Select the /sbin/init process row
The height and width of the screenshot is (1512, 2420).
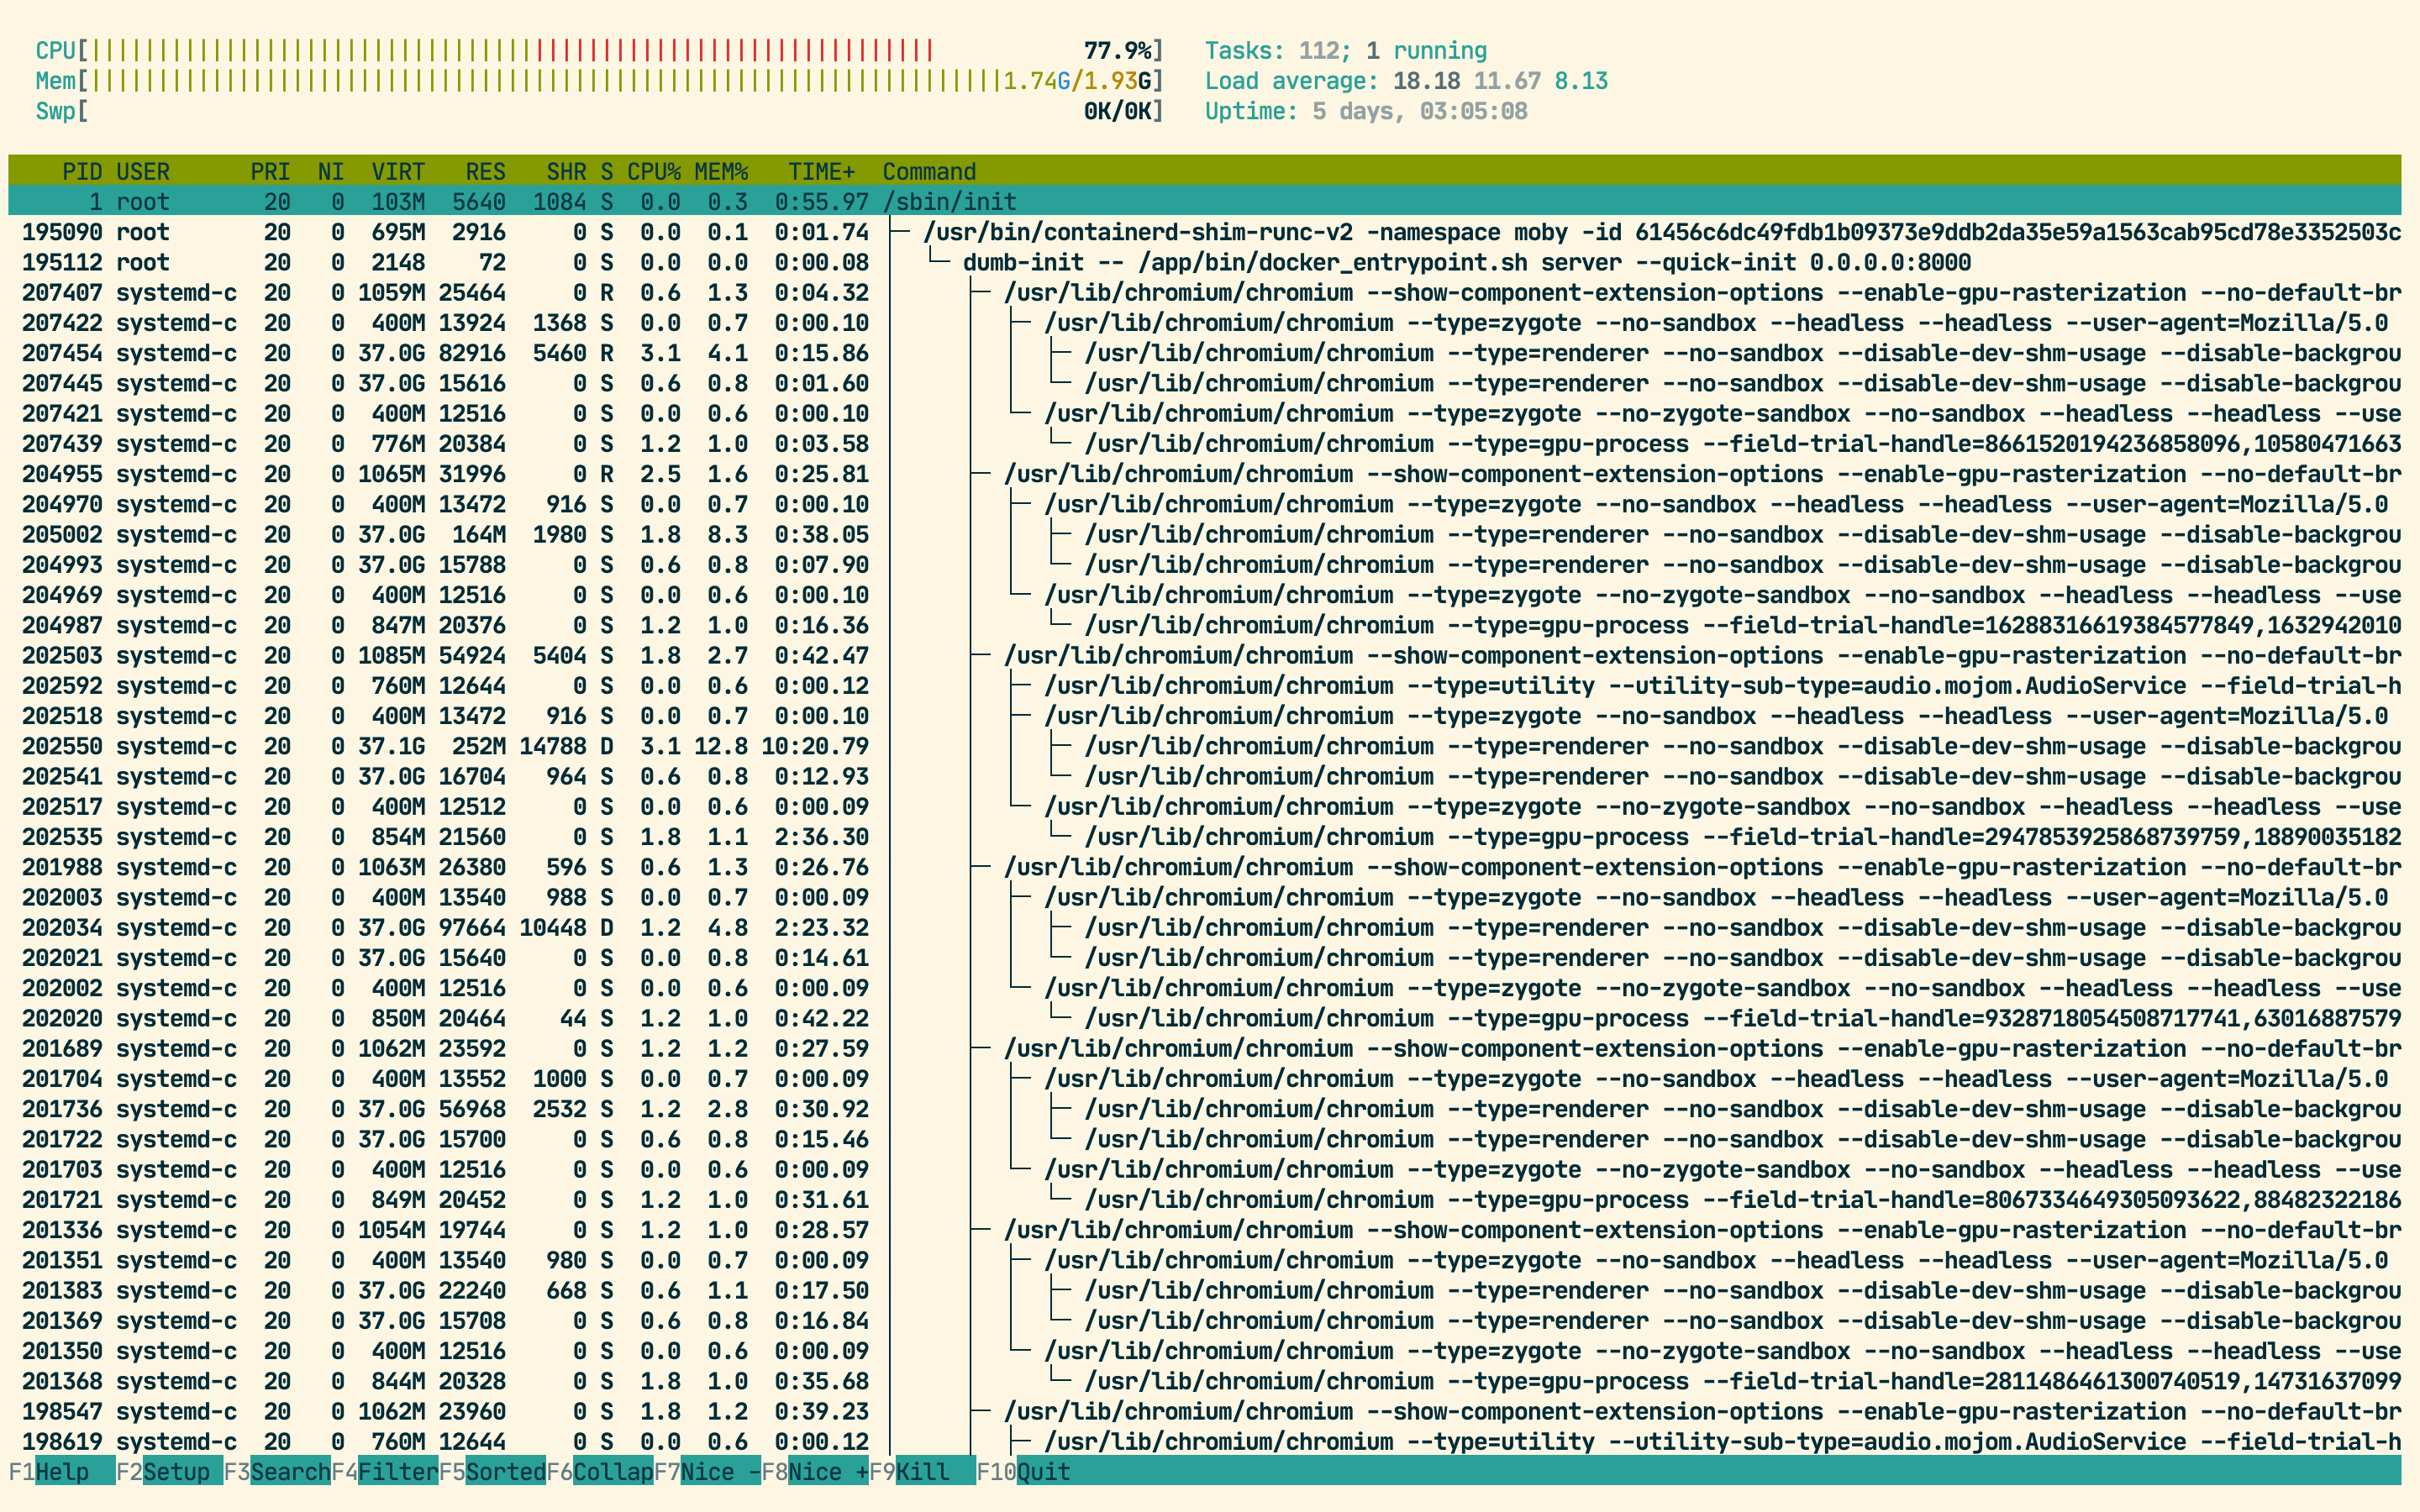tap(949, 202)
